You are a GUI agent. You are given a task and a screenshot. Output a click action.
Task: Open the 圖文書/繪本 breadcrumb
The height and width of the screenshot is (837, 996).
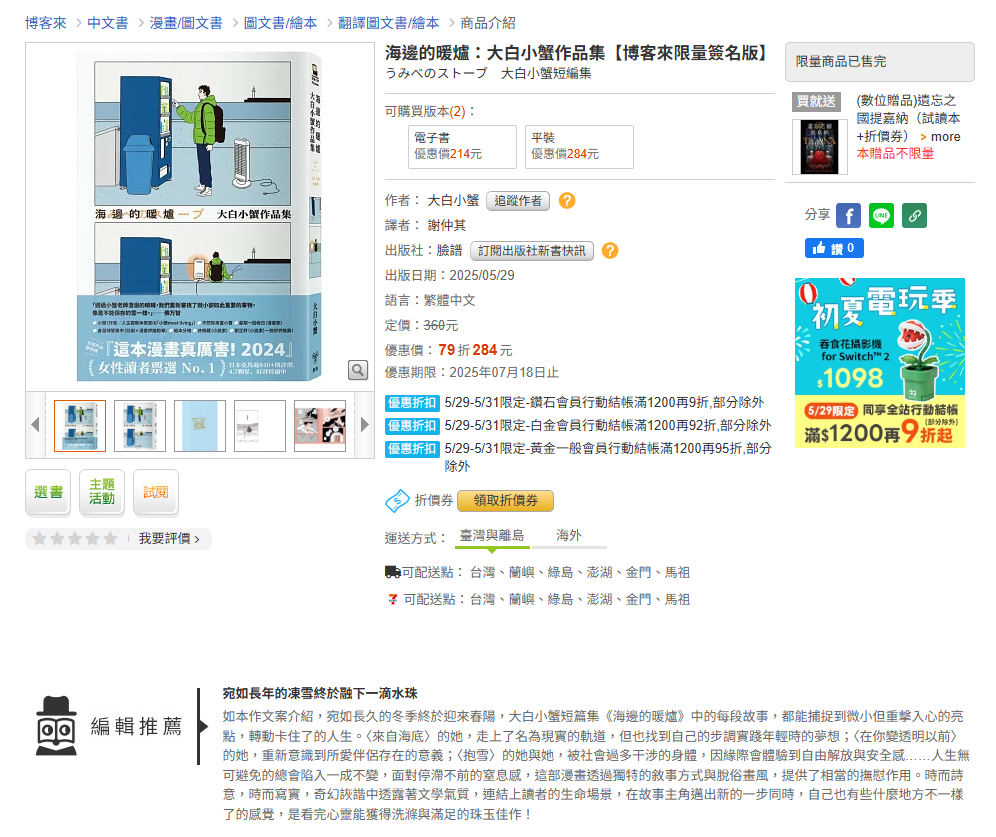(280, 23)
